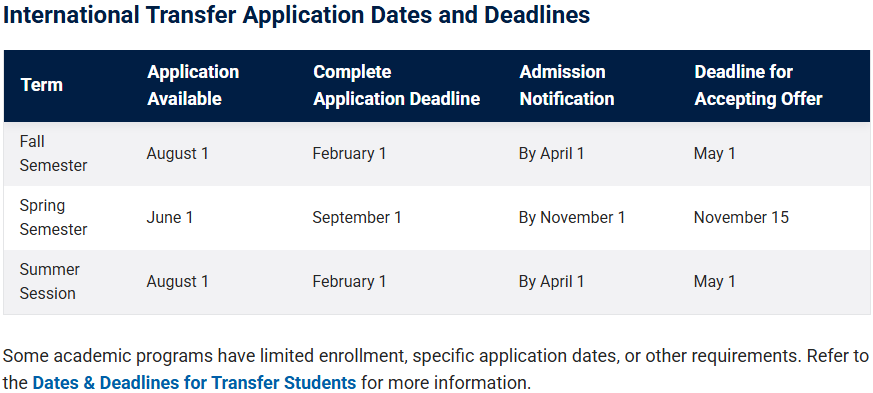The width and height of the screenshot is (873, 393).
Task: Select the Spring Semester row label
Action: pyautogui.click(x=53, y=218)
